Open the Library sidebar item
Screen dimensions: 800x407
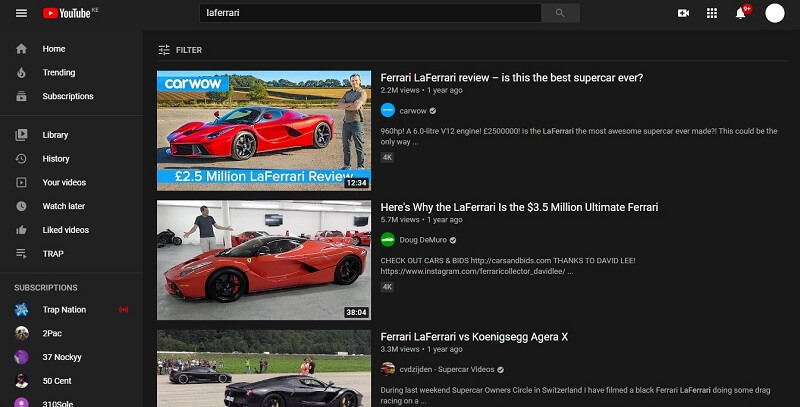[71, 135]
